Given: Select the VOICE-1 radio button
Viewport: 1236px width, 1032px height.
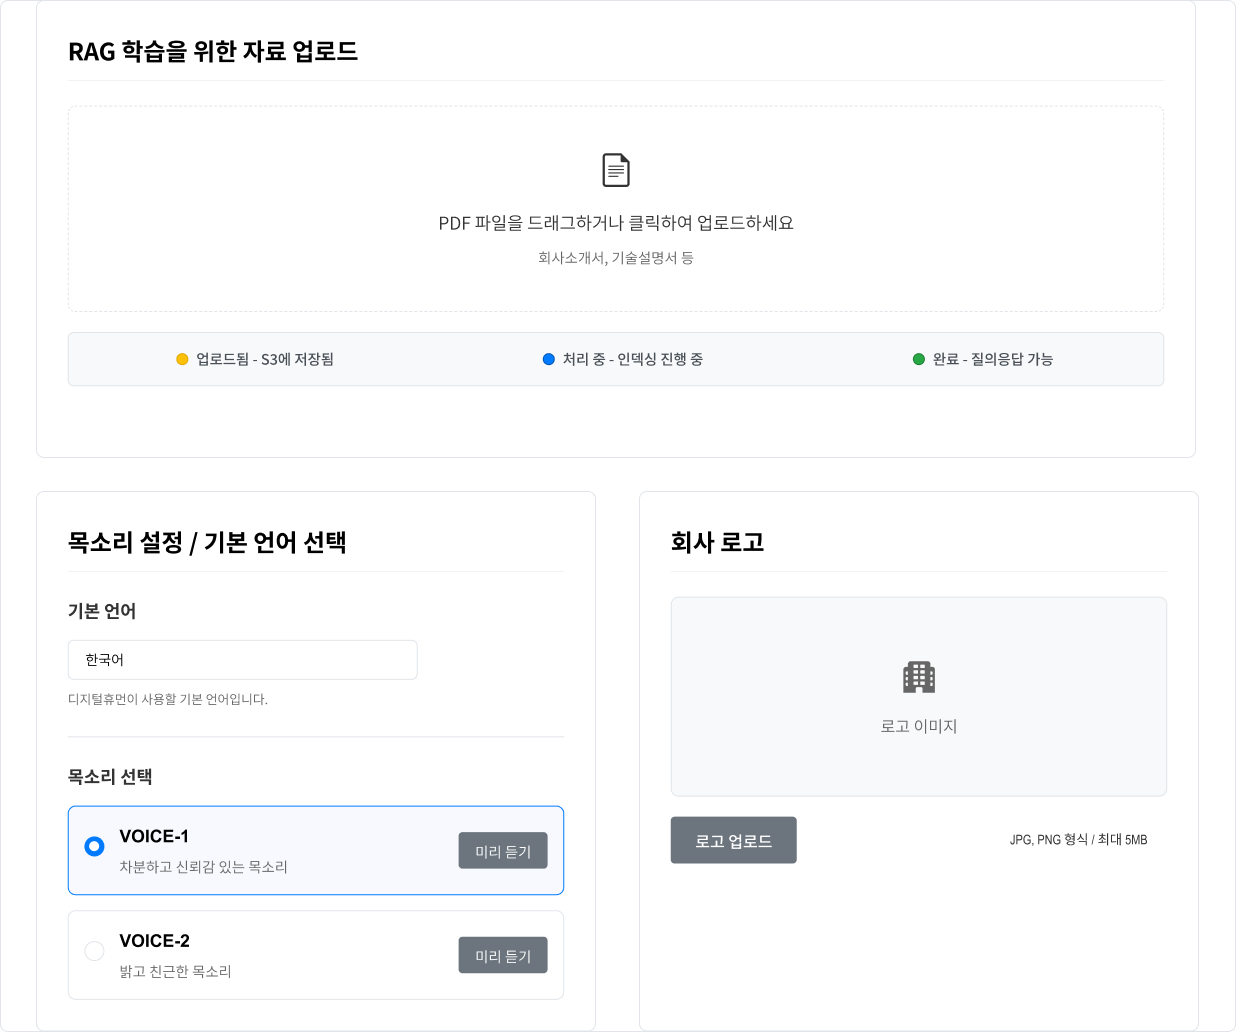Looking at the screenshot, I should tap(94, 847).
